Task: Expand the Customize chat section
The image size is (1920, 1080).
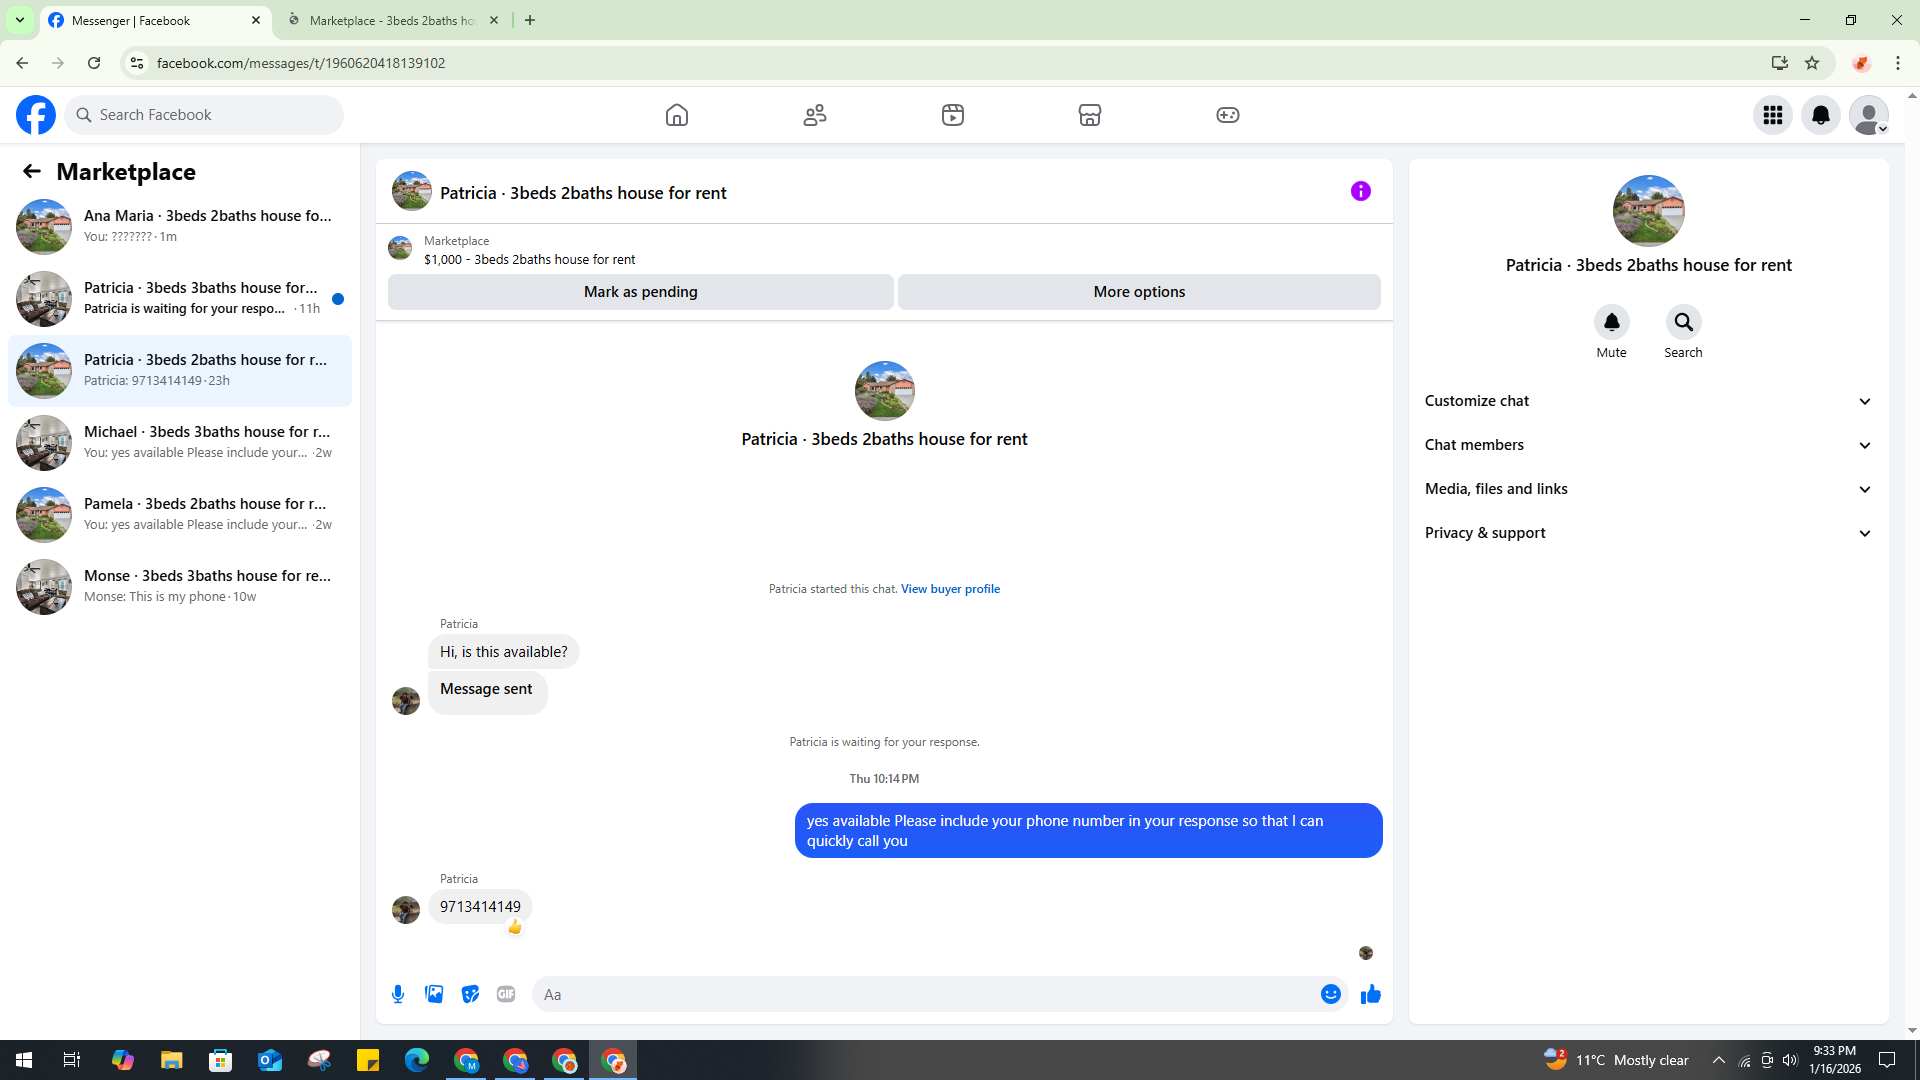Action: coord(1647,401)
